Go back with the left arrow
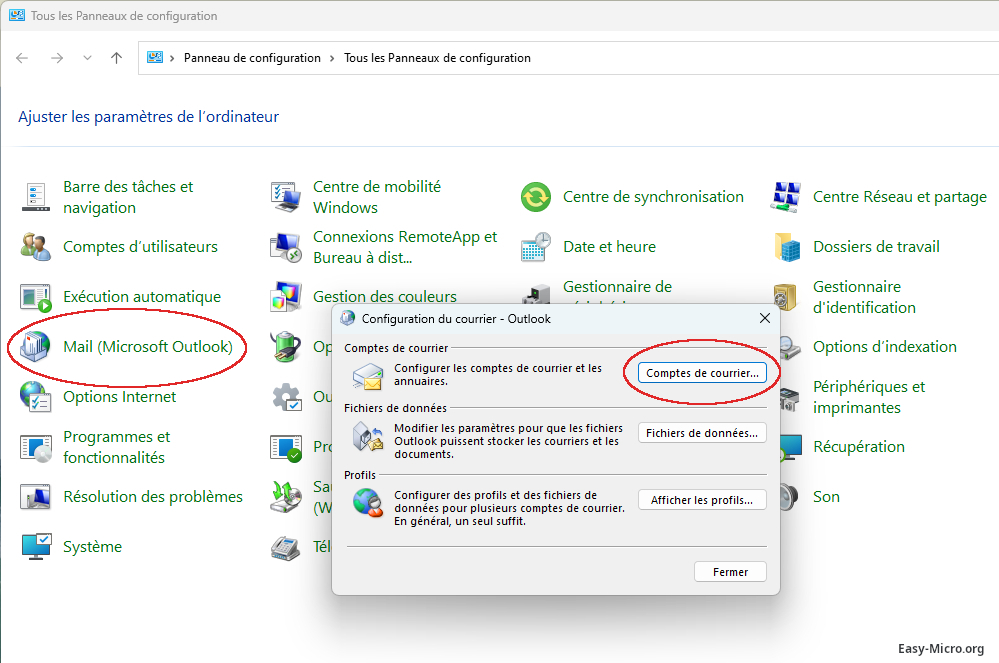The width and height of the screenshot is (999, 663). coord(22,58)
